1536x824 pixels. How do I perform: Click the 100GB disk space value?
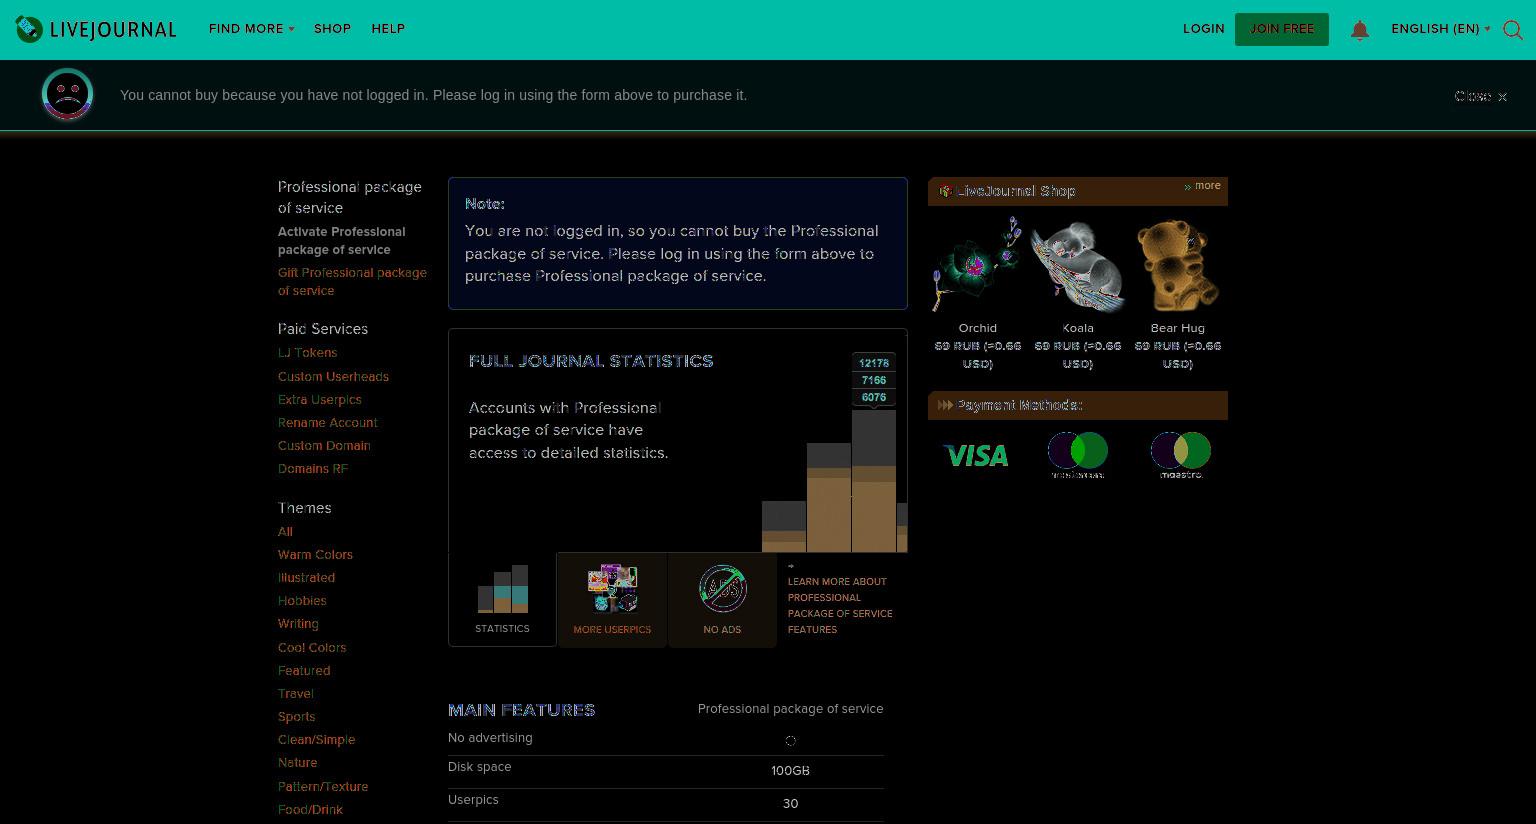[x=790, y=771]
